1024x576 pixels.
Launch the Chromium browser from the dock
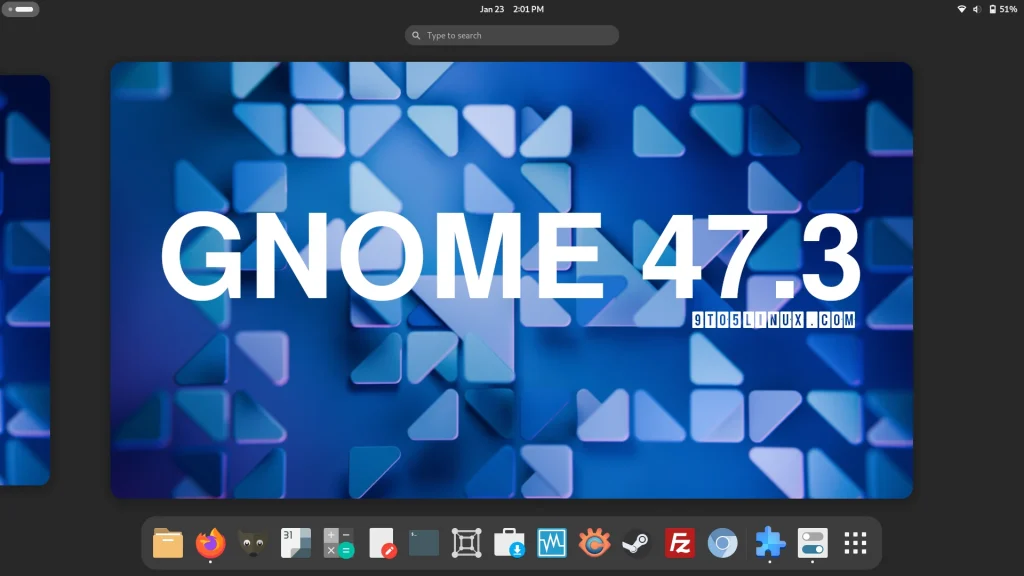tap(722, 543)
